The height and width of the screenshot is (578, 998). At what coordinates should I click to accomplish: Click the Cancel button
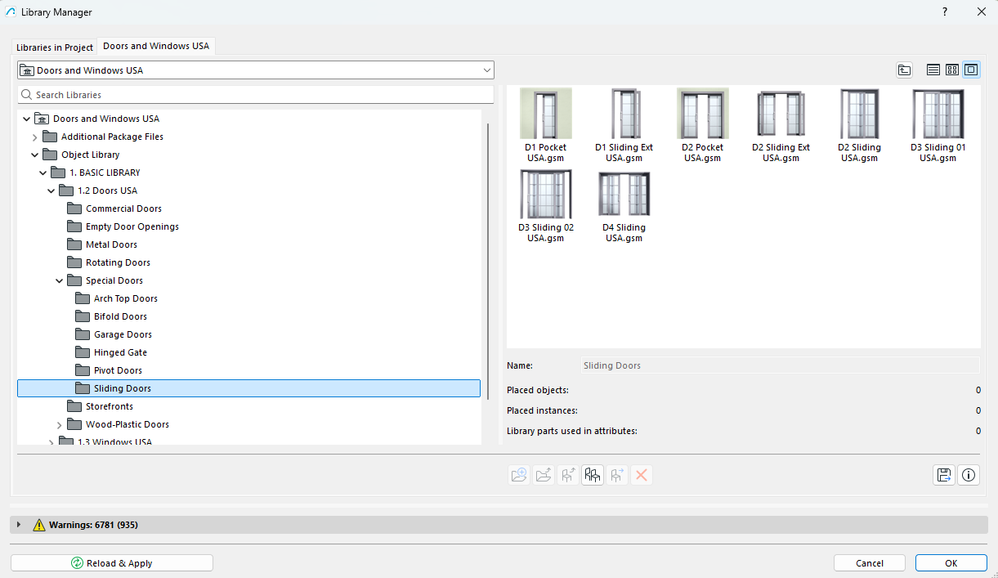click(869, 563)
